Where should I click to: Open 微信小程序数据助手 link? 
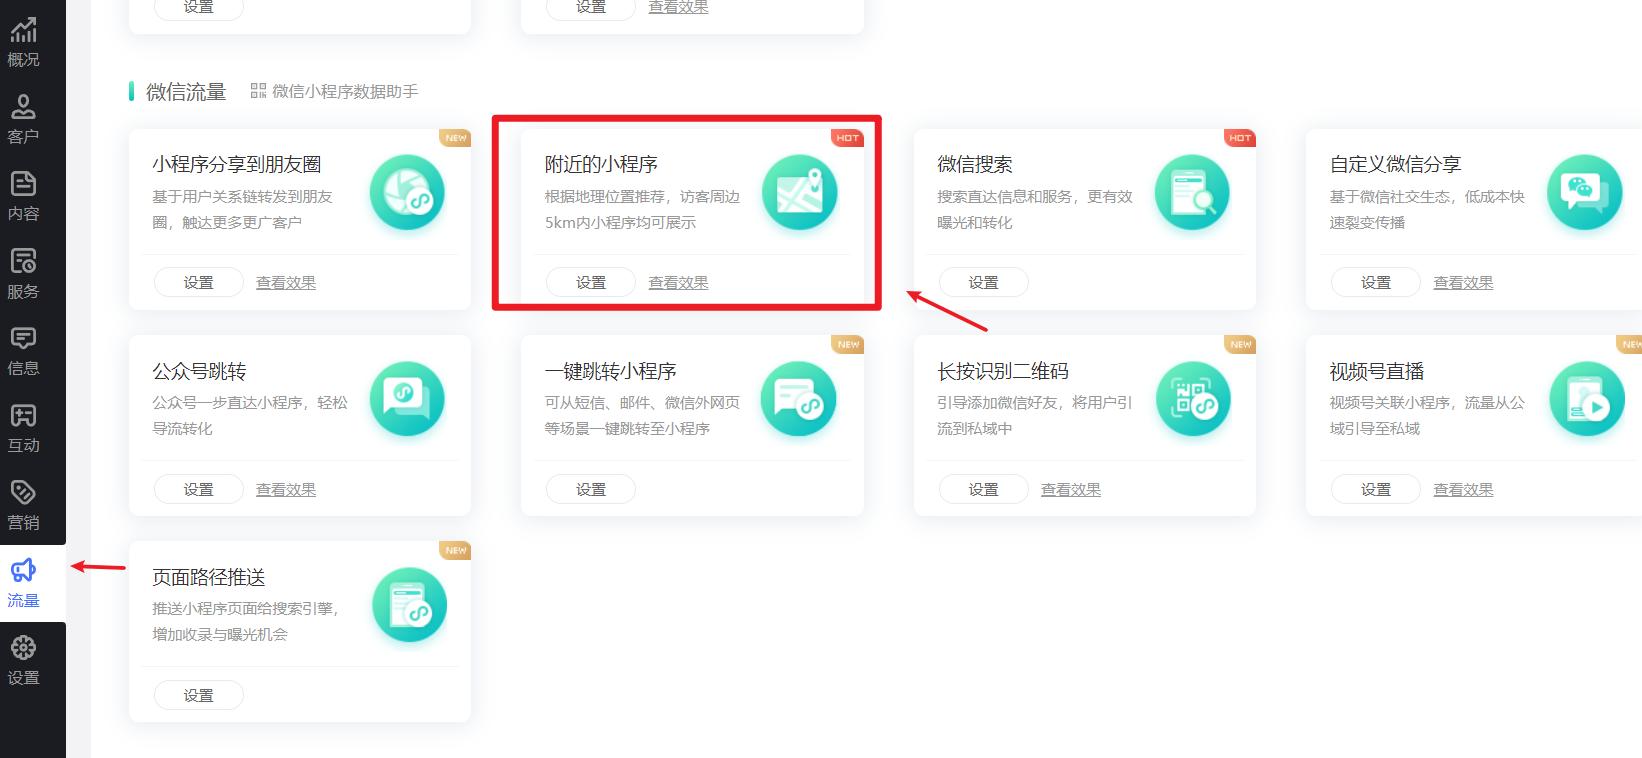[x=345, y=91]
